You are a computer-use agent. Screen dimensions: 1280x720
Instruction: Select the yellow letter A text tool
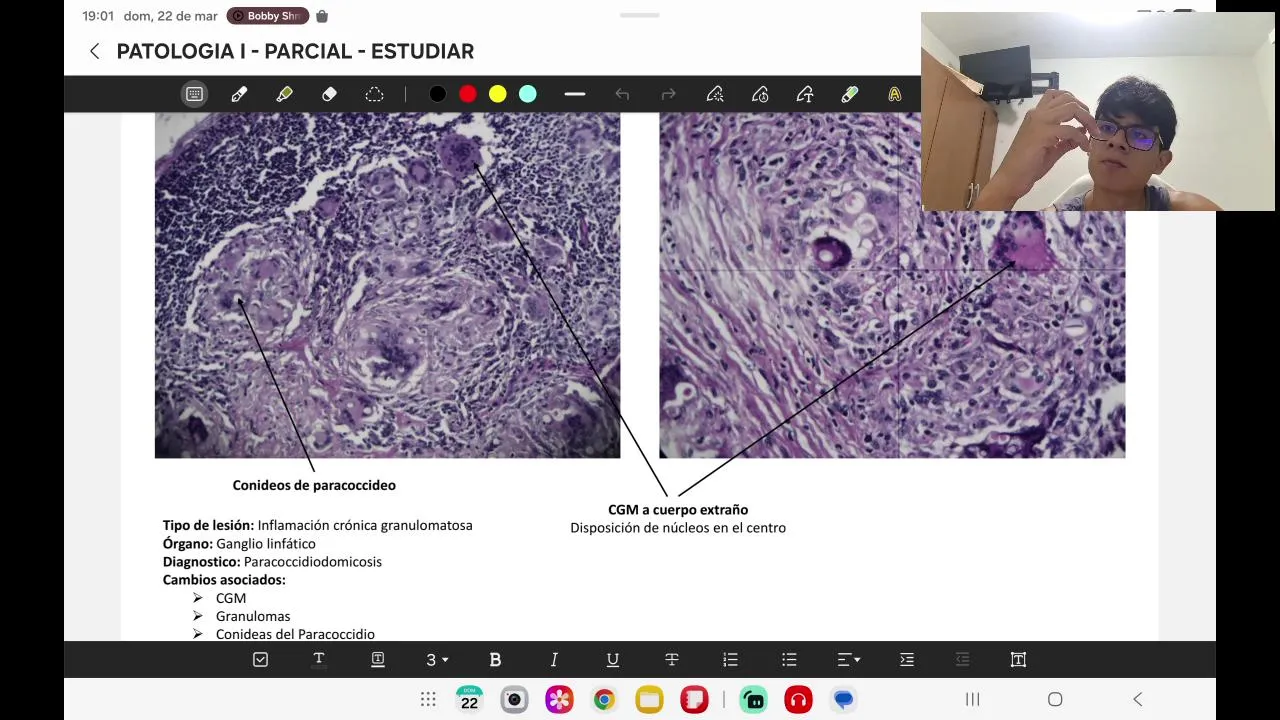(x=894, y=94)
